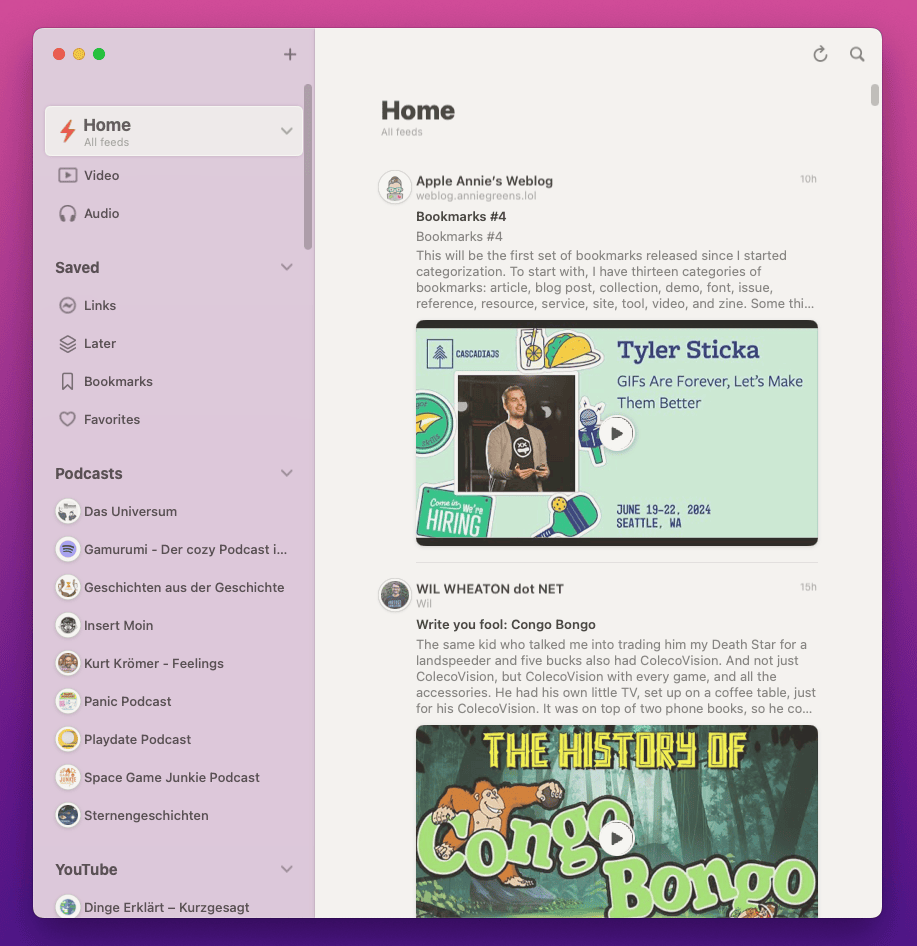Open search with magnifier icon
The width and height of the screenshot is (917, 946).
[857, 54]
